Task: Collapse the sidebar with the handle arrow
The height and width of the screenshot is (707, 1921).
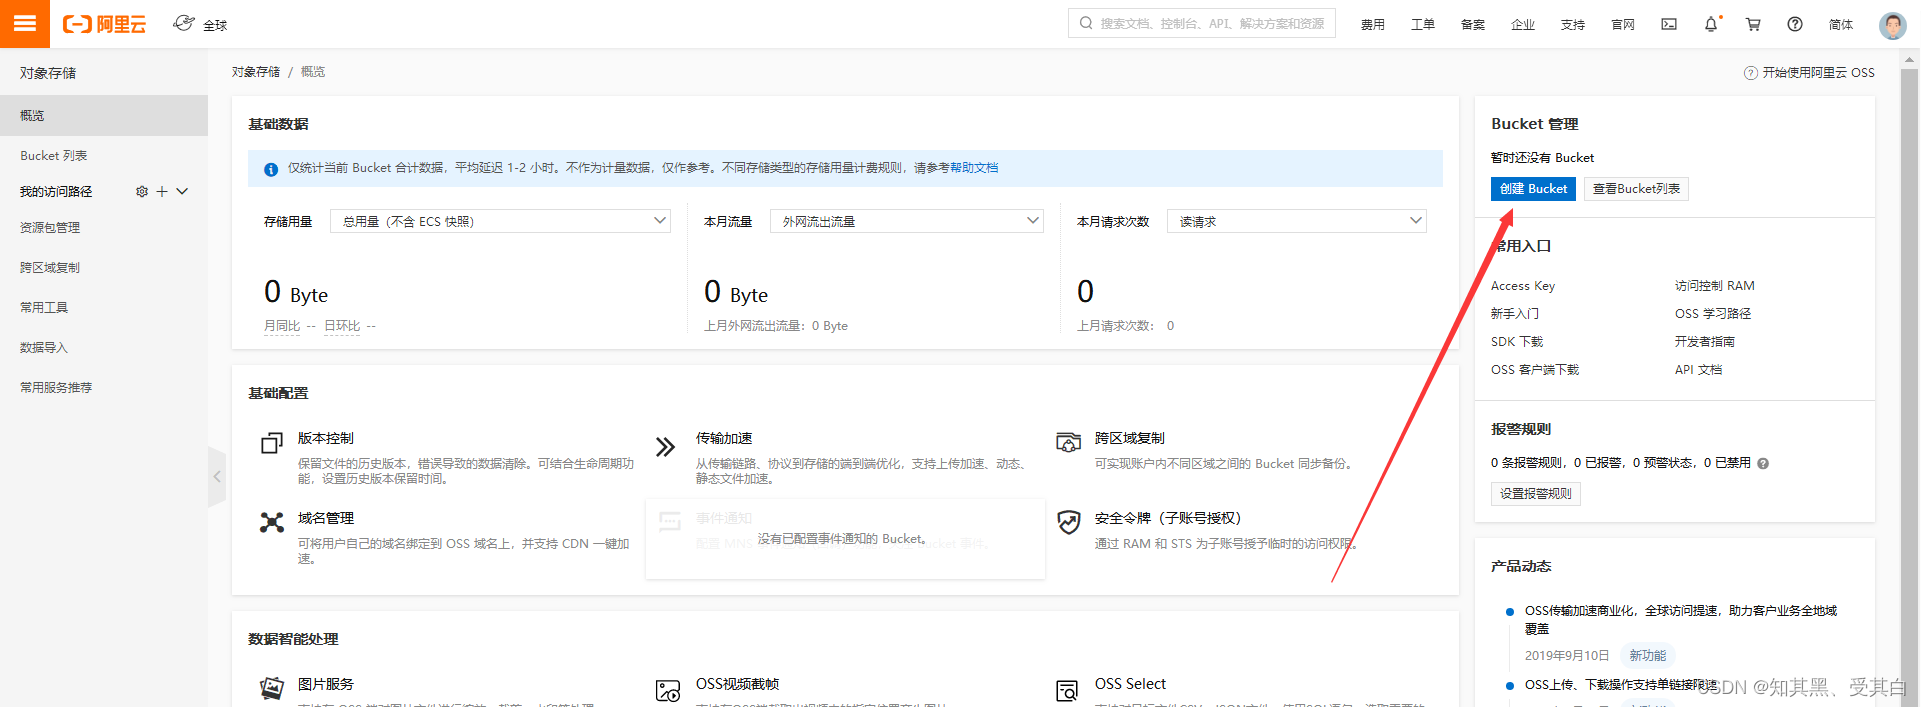Action: pos(217,476)
